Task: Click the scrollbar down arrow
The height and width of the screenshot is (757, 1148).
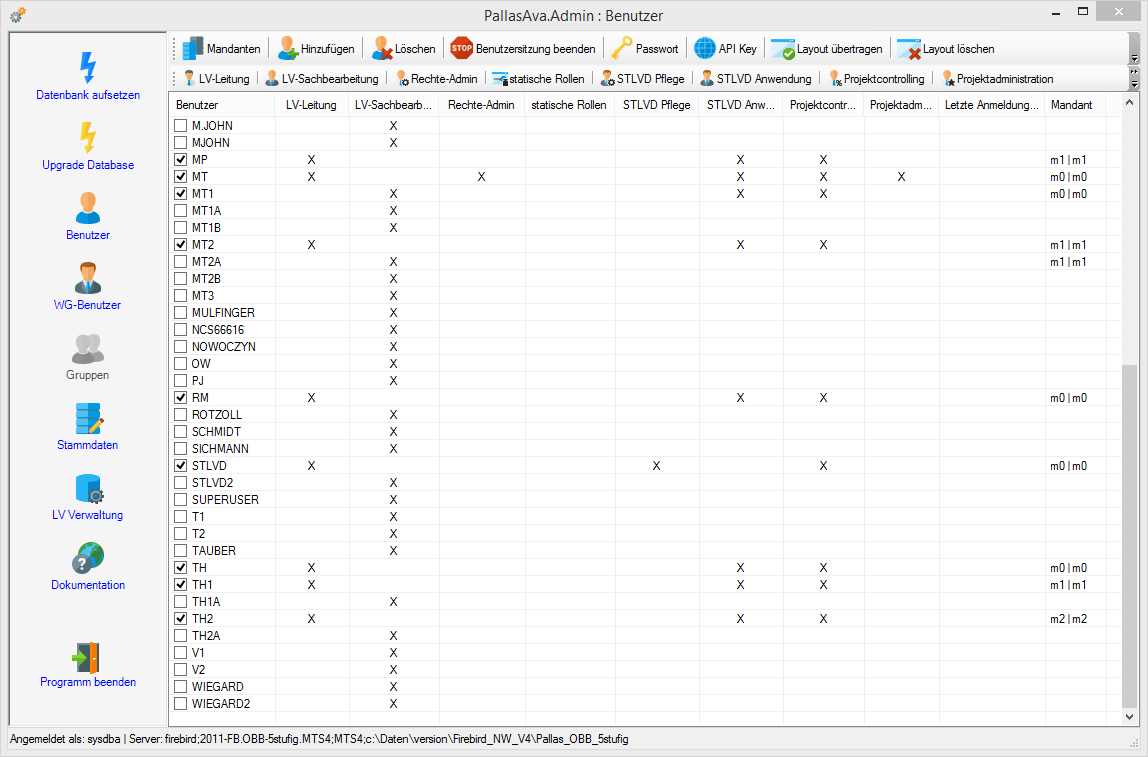Action: tap(1130, 717)
